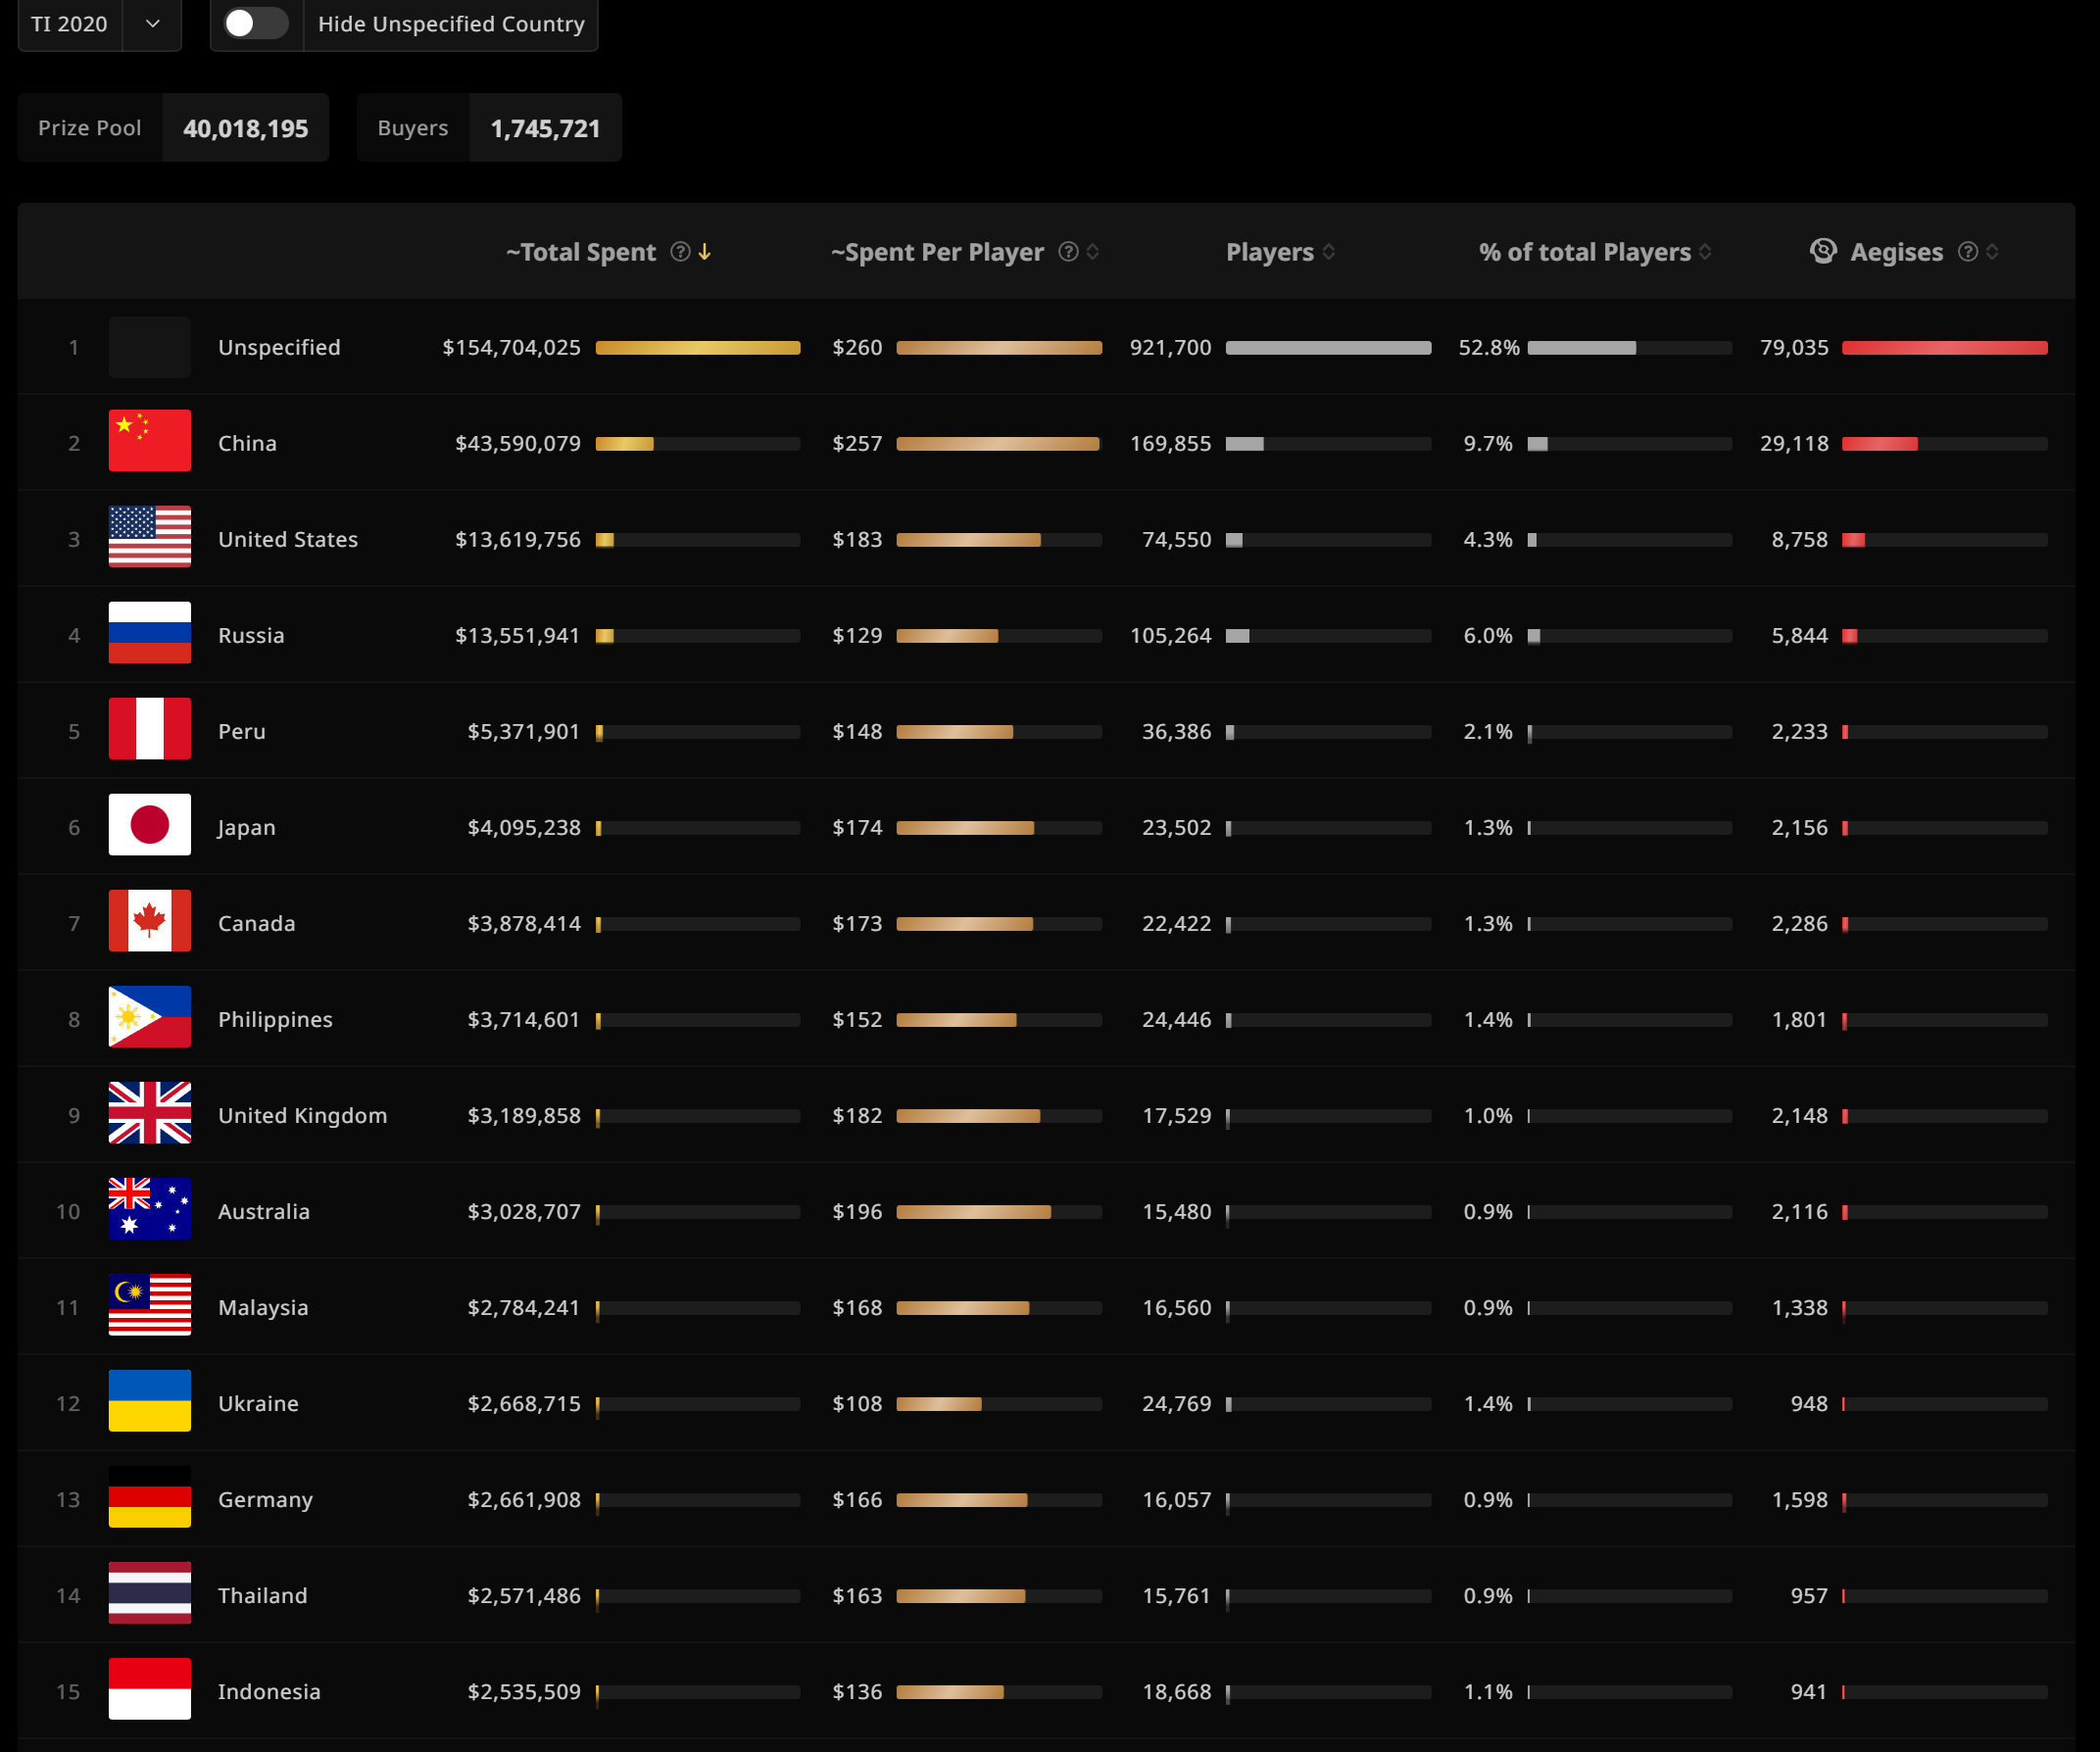
Task: Select the TI 2020 event selector
Action: tap(69, 24)
